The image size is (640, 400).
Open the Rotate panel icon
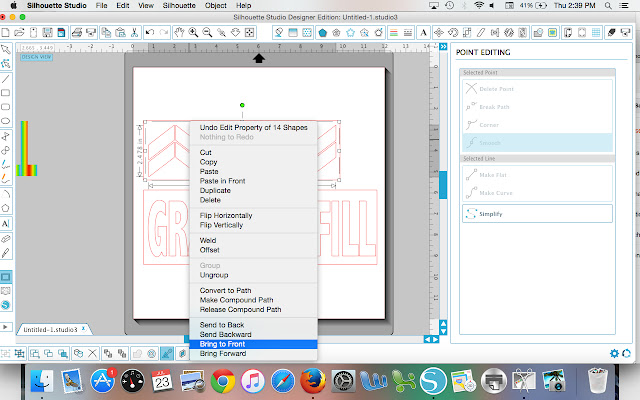(x=453, y=33)
